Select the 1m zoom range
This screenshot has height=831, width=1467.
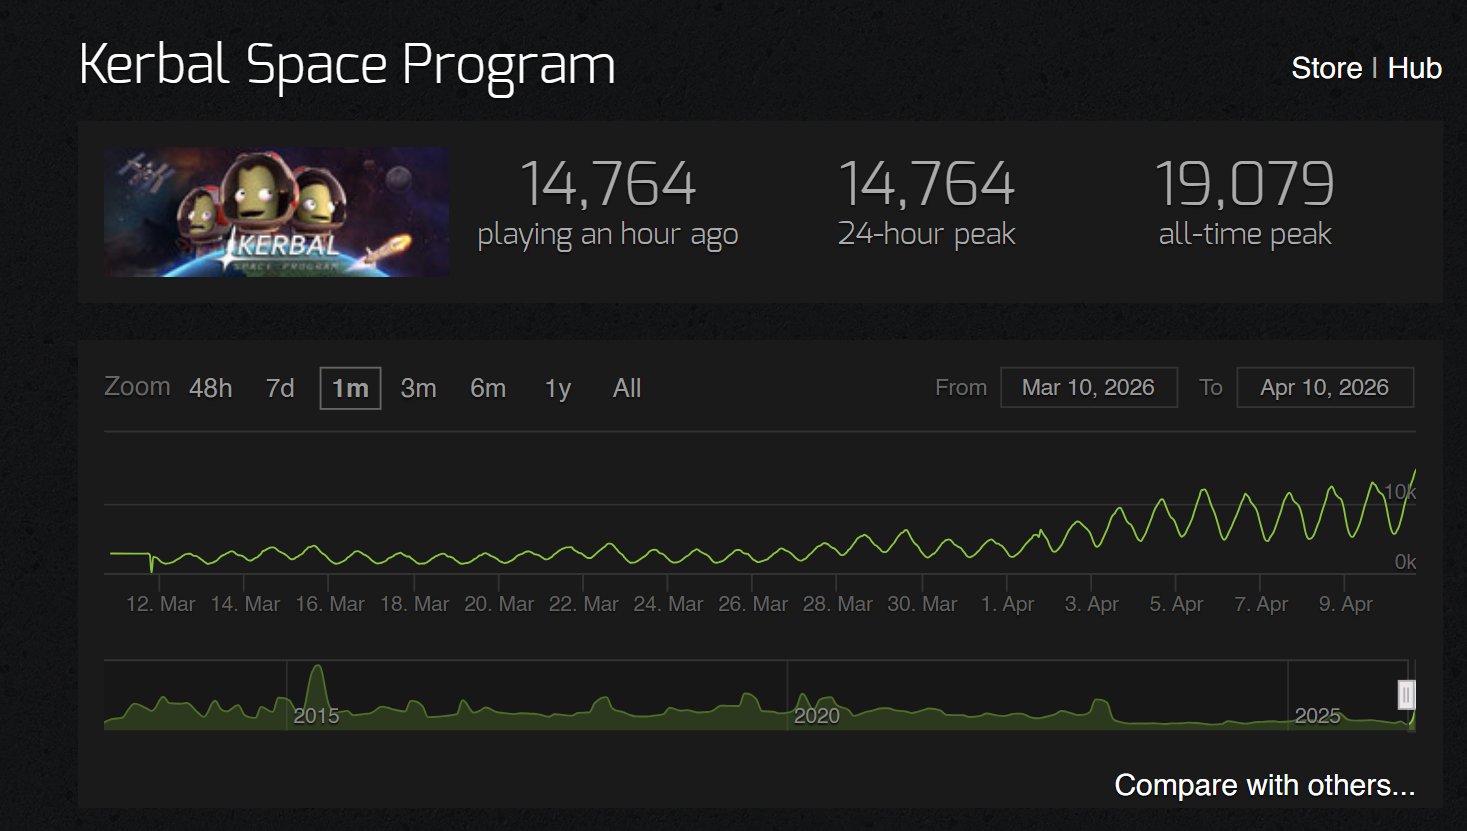[x=350, y=388]
